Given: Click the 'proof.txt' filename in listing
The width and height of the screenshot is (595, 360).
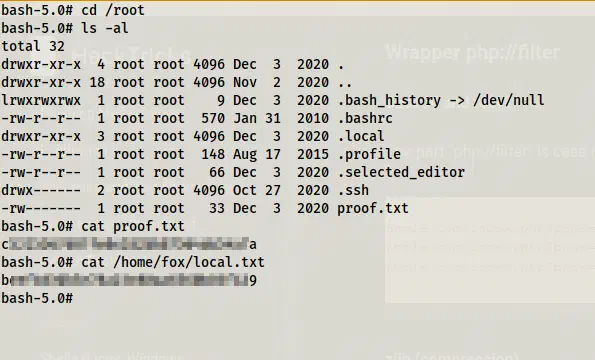Looking at the screenshot, I should coord(373,208).
